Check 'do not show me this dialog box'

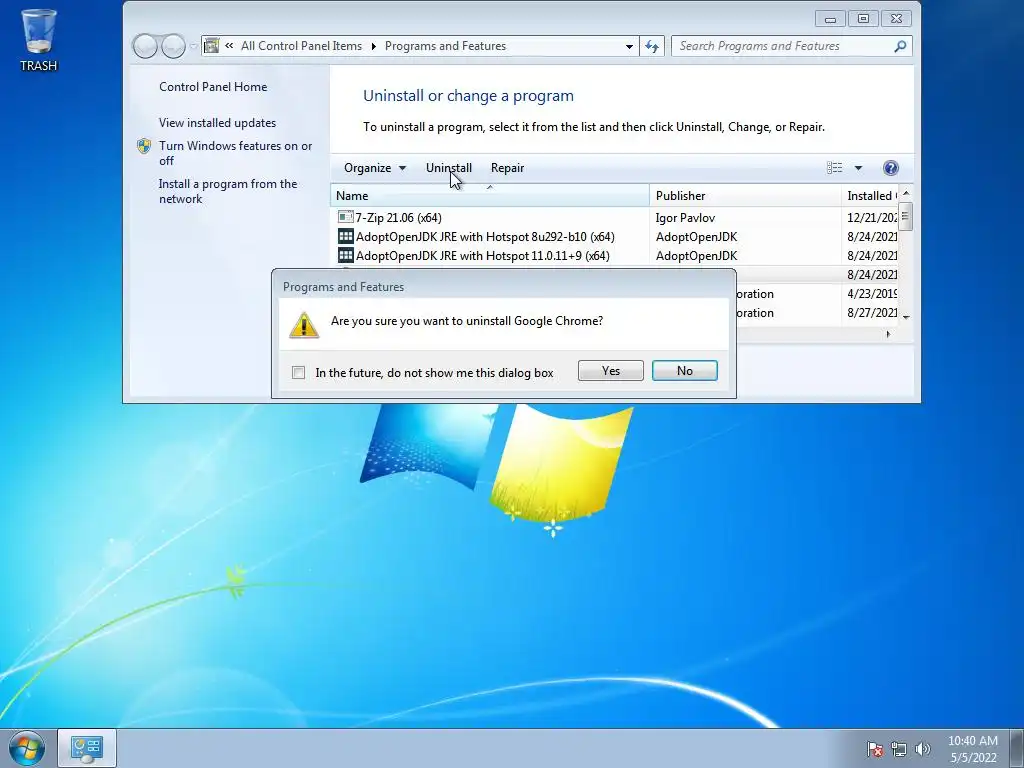[x=298, y=372]
